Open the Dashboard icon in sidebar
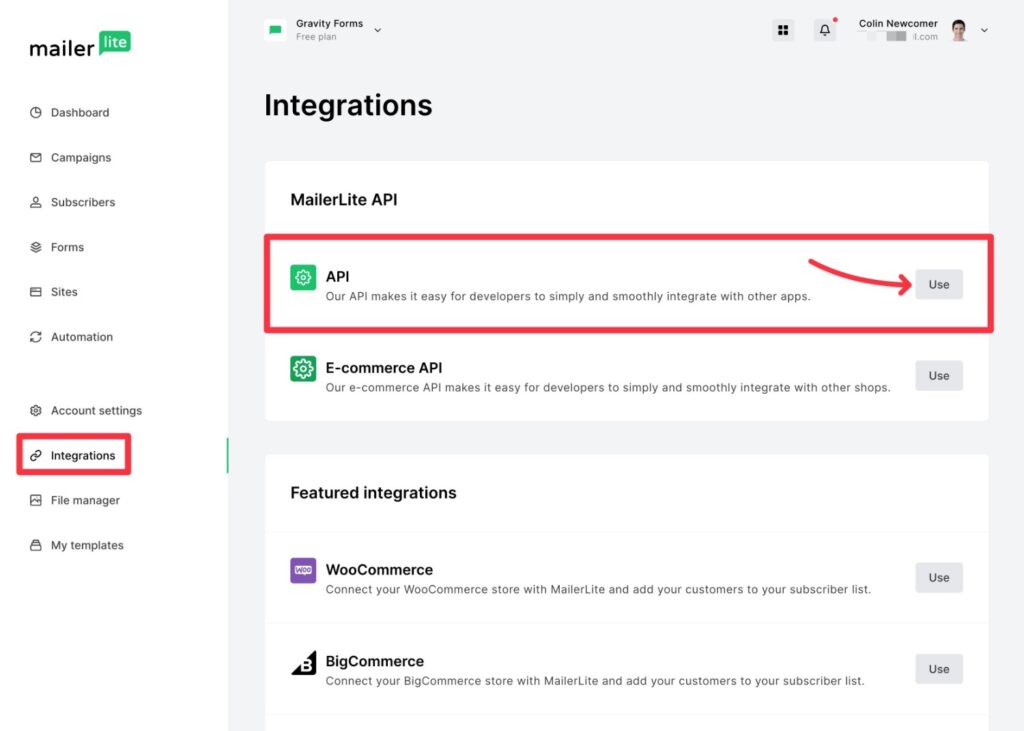Screen dimensions: 1024x731 click(x=36, y=112)
